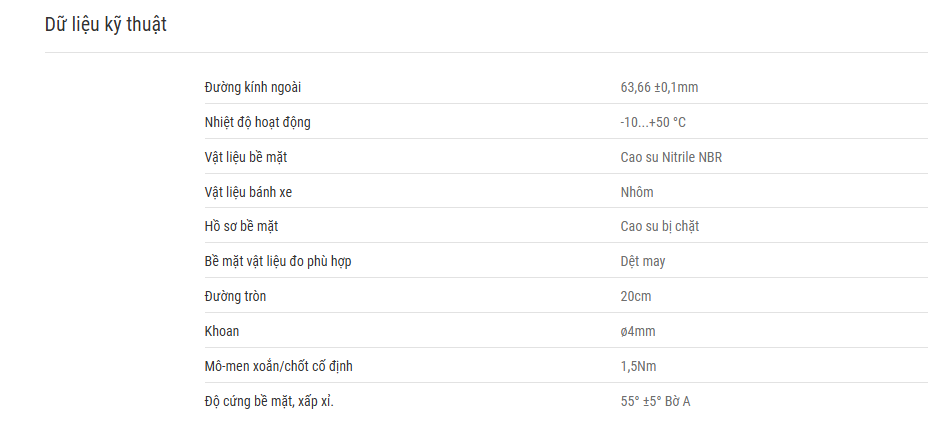This screenshot has height=440, width=928.
Task: Select the 'Nhiệt độ hoạt động' row label
Action: click(257, 123)
